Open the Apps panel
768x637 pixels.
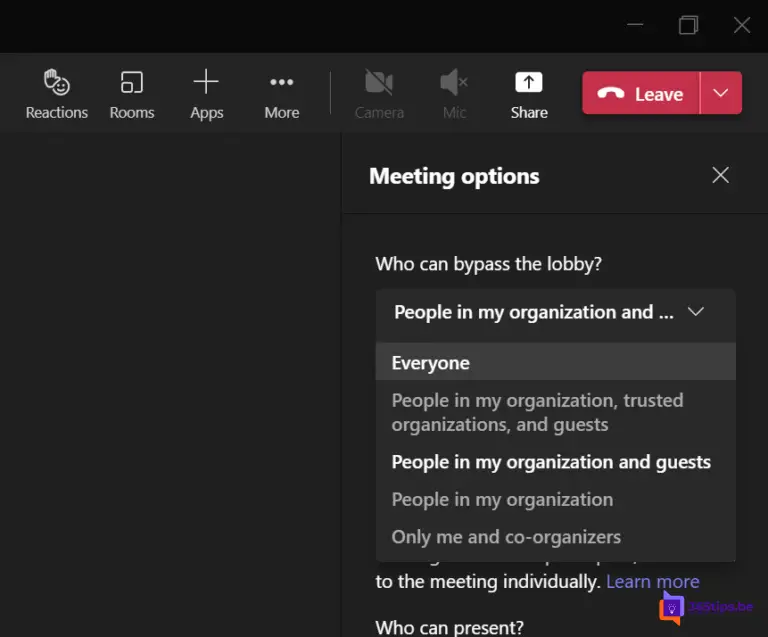pos(206,94)
